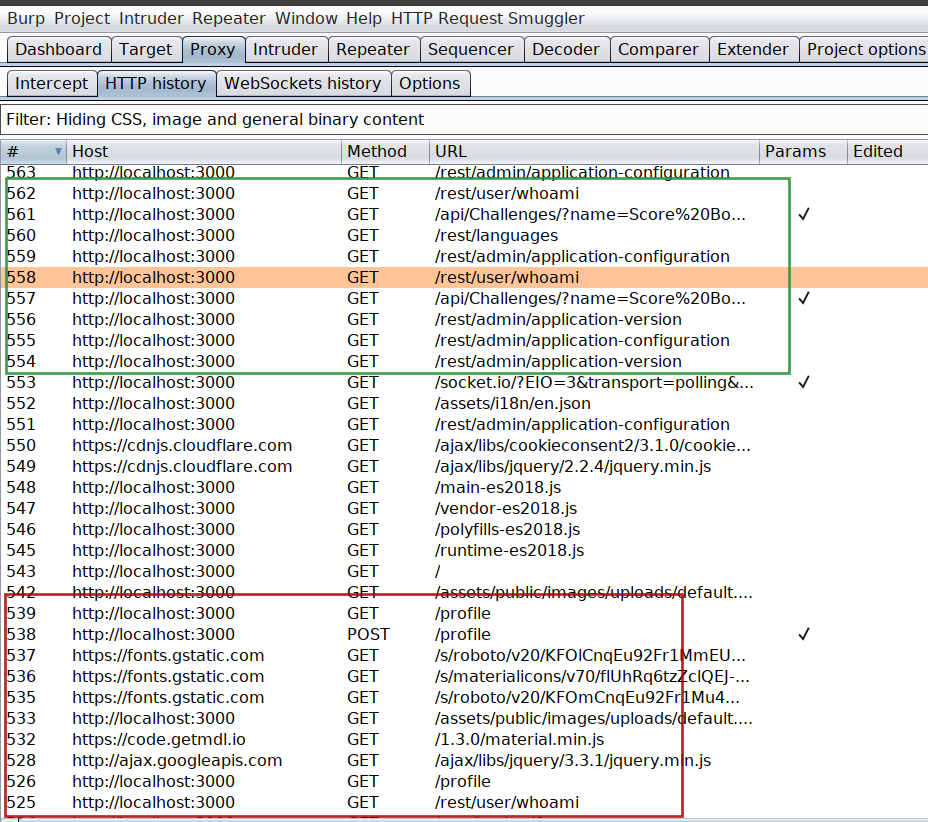Select row 532 code.getmdl.io material.min.js
928x822 pixels.
(x=464, y=740)
